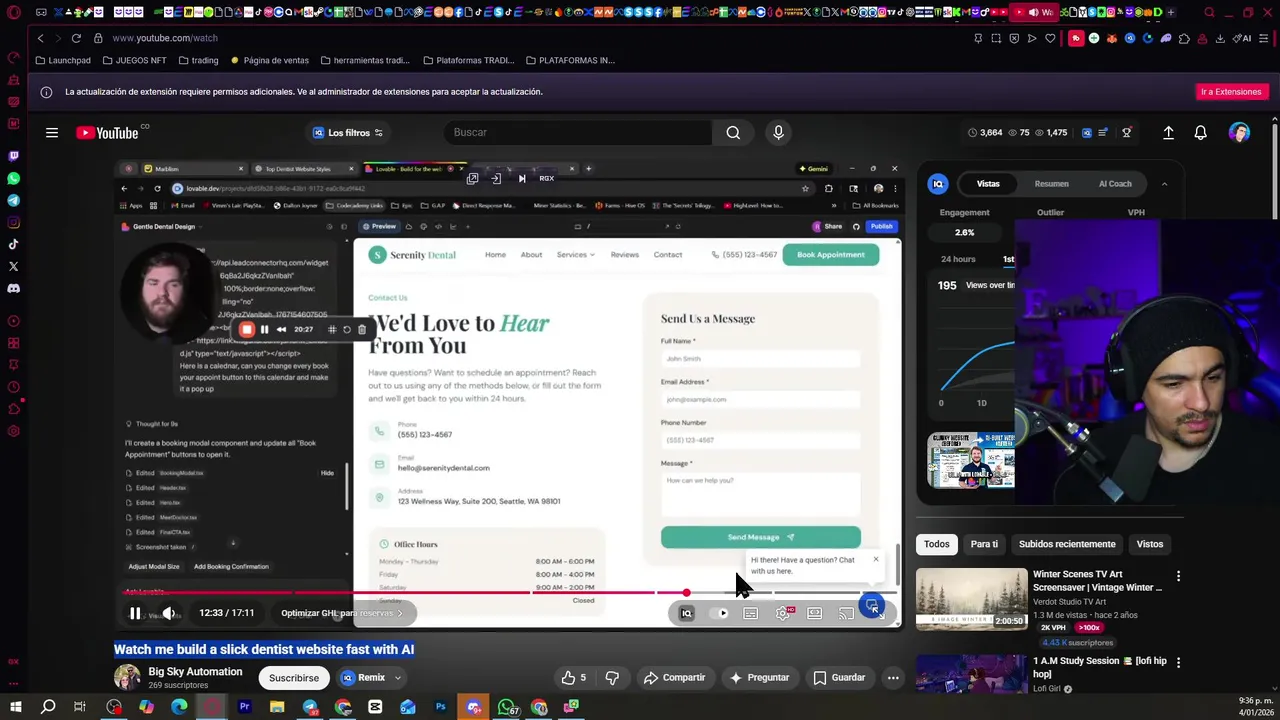Open the JUEGOS NFT bookmarks folder
The image size is (1280, 720).
[134, 60]
